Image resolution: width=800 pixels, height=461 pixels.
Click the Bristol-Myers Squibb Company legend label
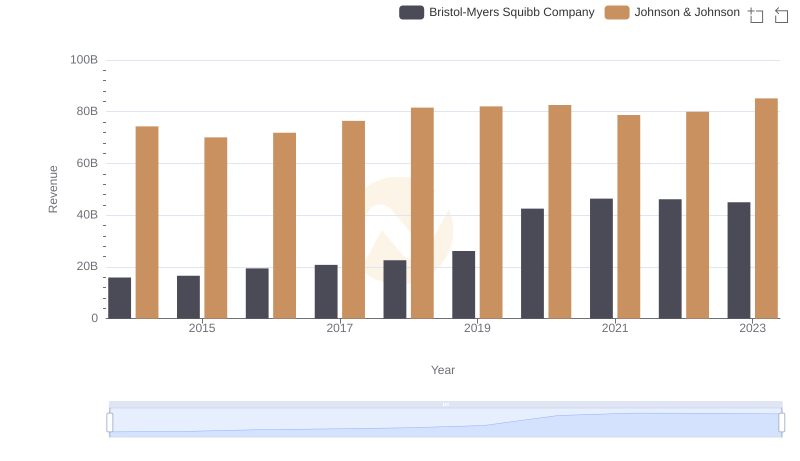click(512, 12)
